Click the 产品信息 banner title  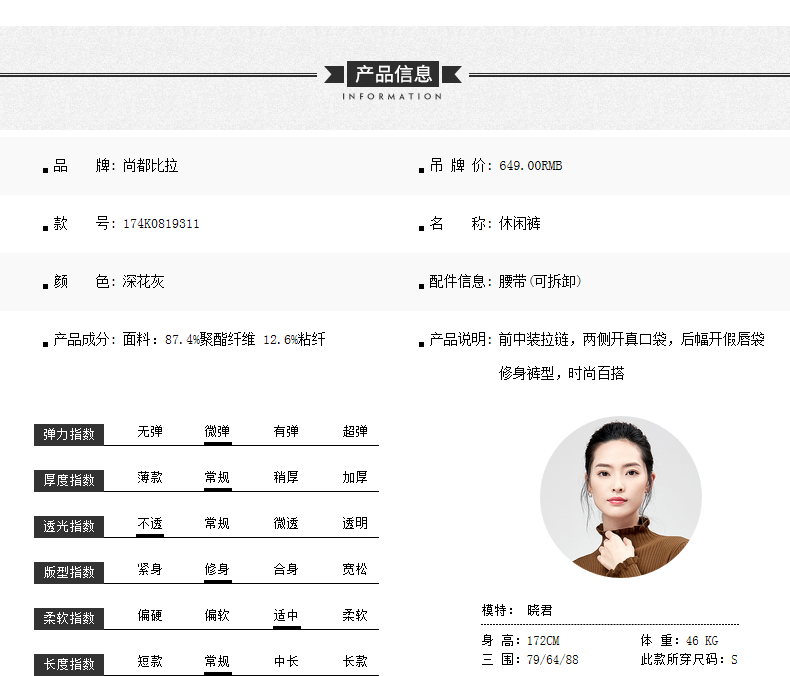pos(394,73)
